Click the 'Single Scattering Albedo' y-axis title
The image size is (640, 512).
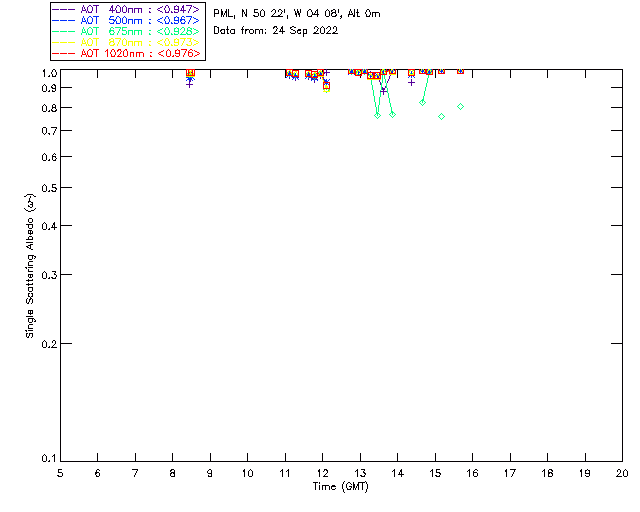coord(30,266)
